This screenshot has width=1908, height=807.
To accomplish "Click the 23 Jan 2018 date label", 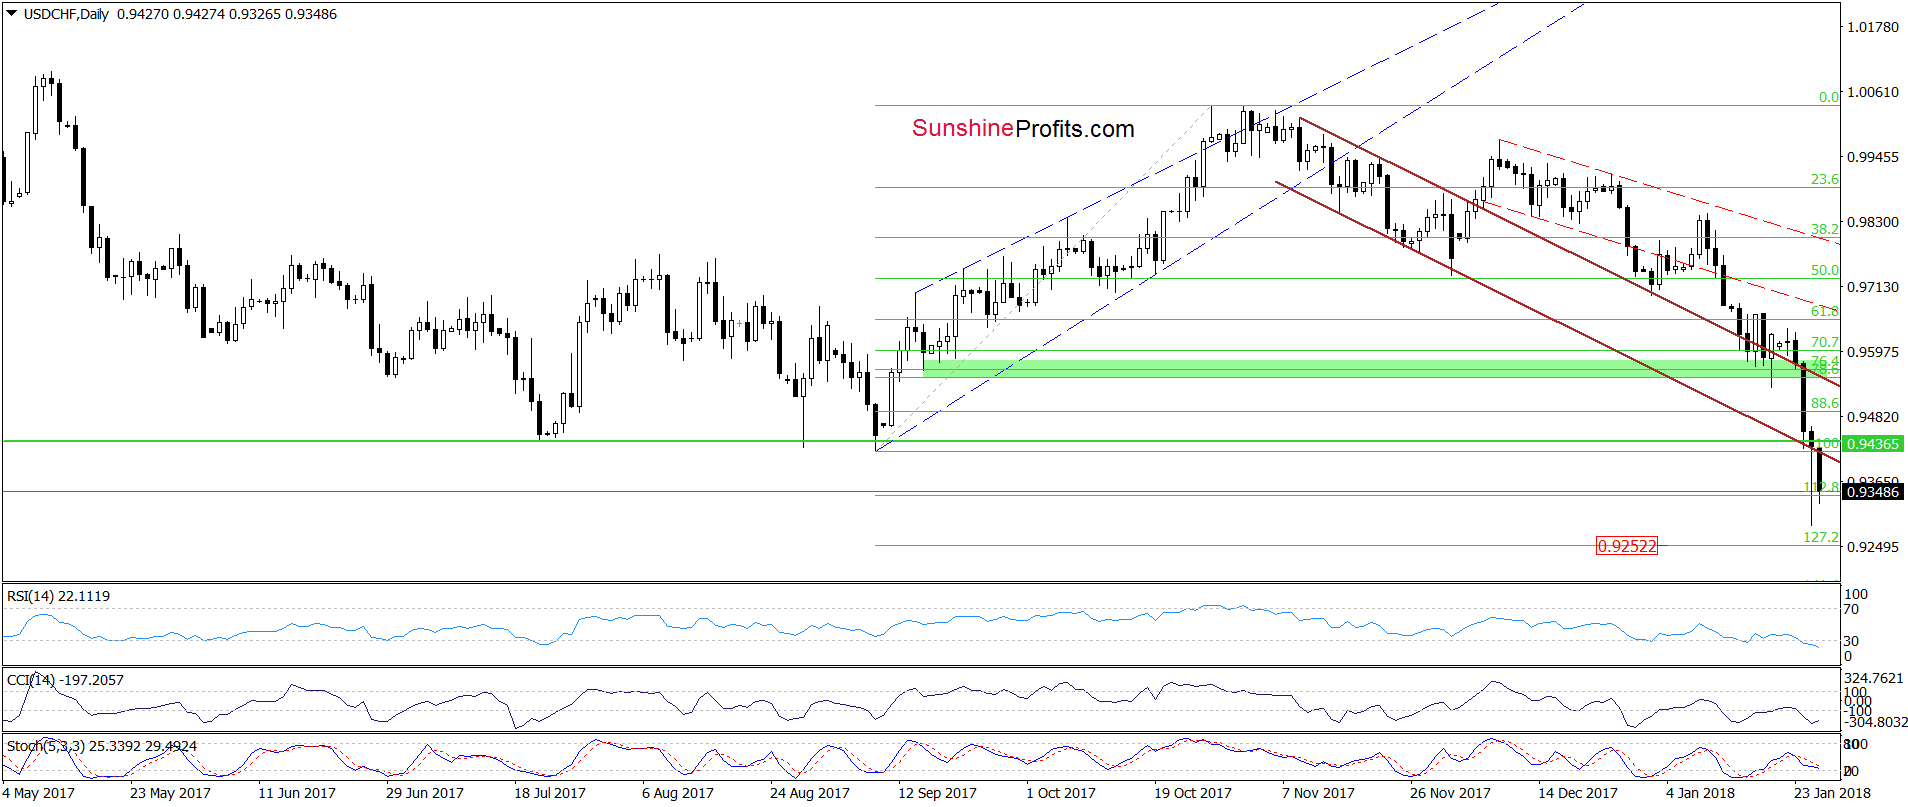I will coord(1832,793).
